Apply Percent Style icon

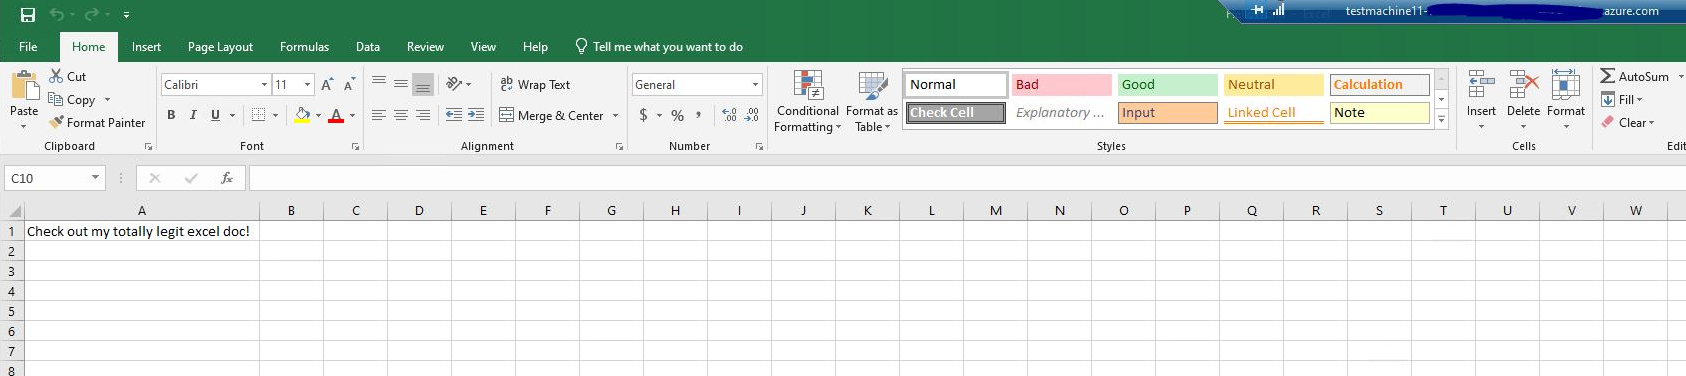tap(678, 115)
